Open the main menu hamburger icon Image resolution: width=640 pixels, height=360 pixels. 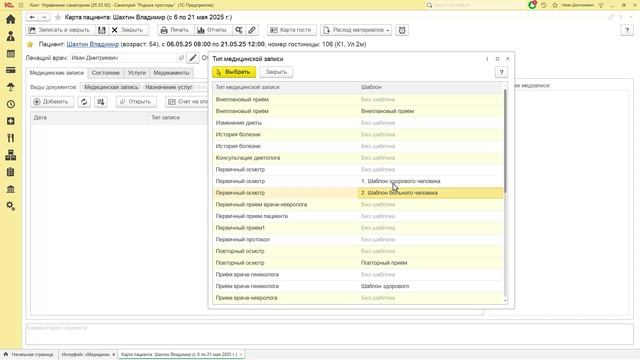pos(21,5)
